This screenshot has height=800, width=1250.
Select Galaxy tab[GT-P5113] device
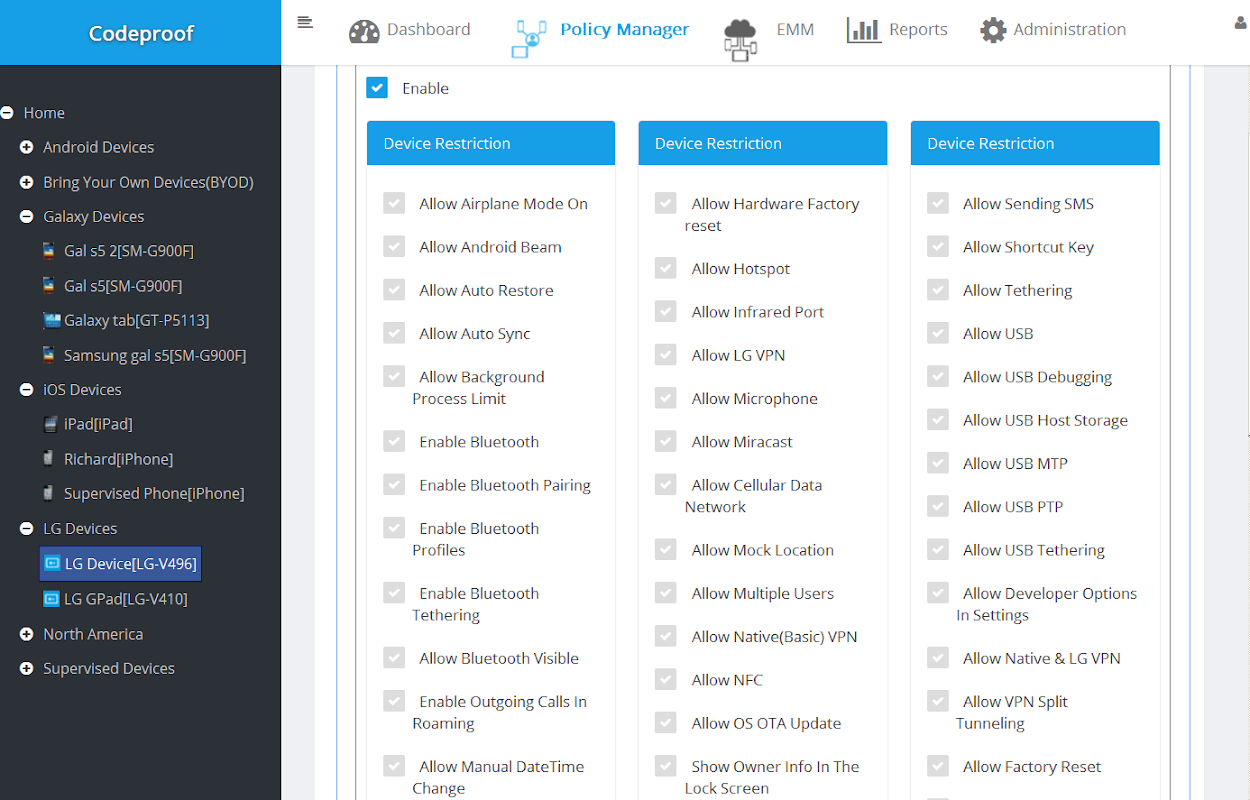tap(136, 320)
